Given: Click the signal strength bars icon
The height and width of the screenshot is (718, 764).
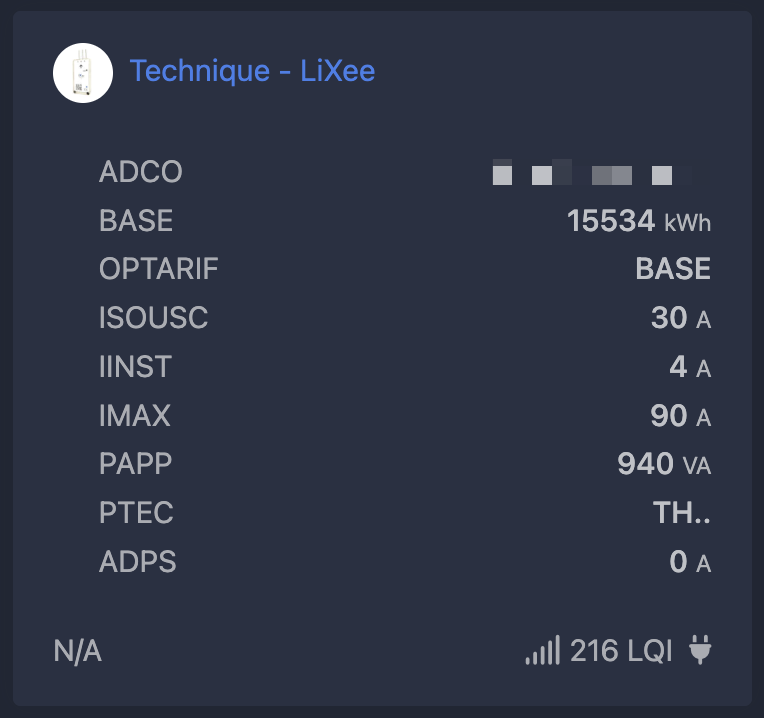Looking at the screenshot, I should [x=543, y=652].
